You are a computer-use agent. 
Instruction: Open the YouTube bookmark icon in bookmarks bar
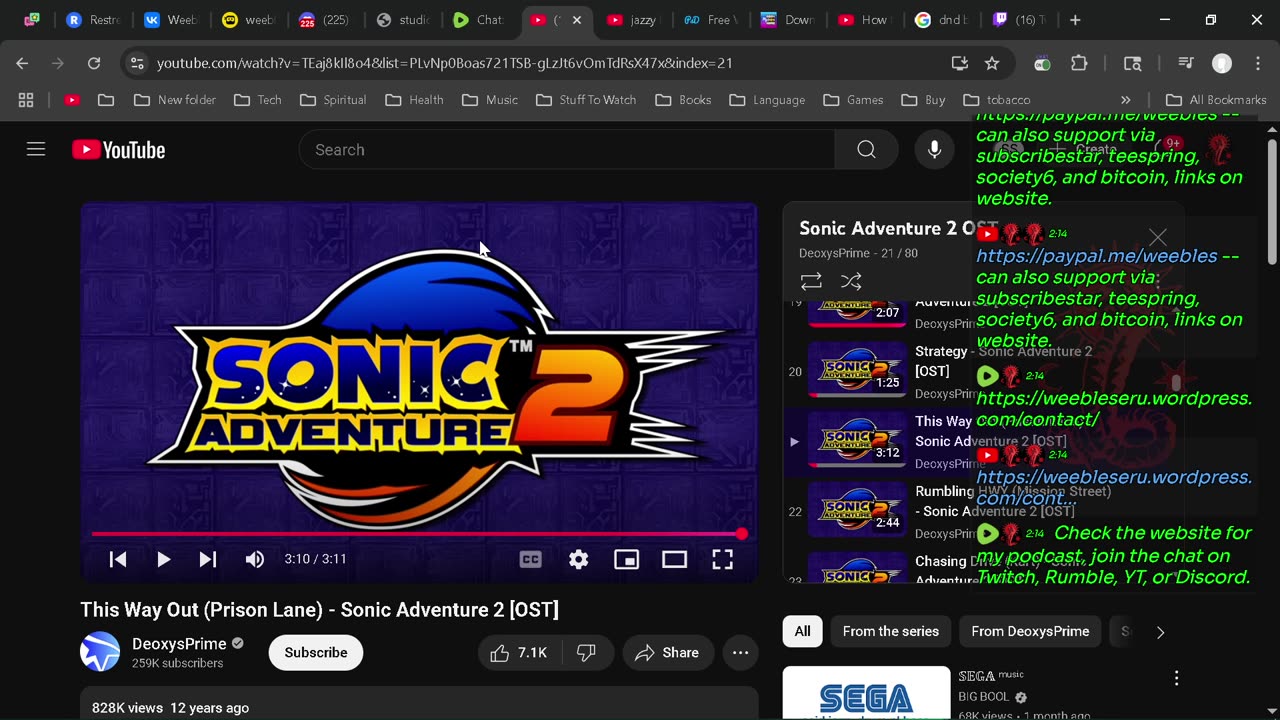tap(71, 100)
